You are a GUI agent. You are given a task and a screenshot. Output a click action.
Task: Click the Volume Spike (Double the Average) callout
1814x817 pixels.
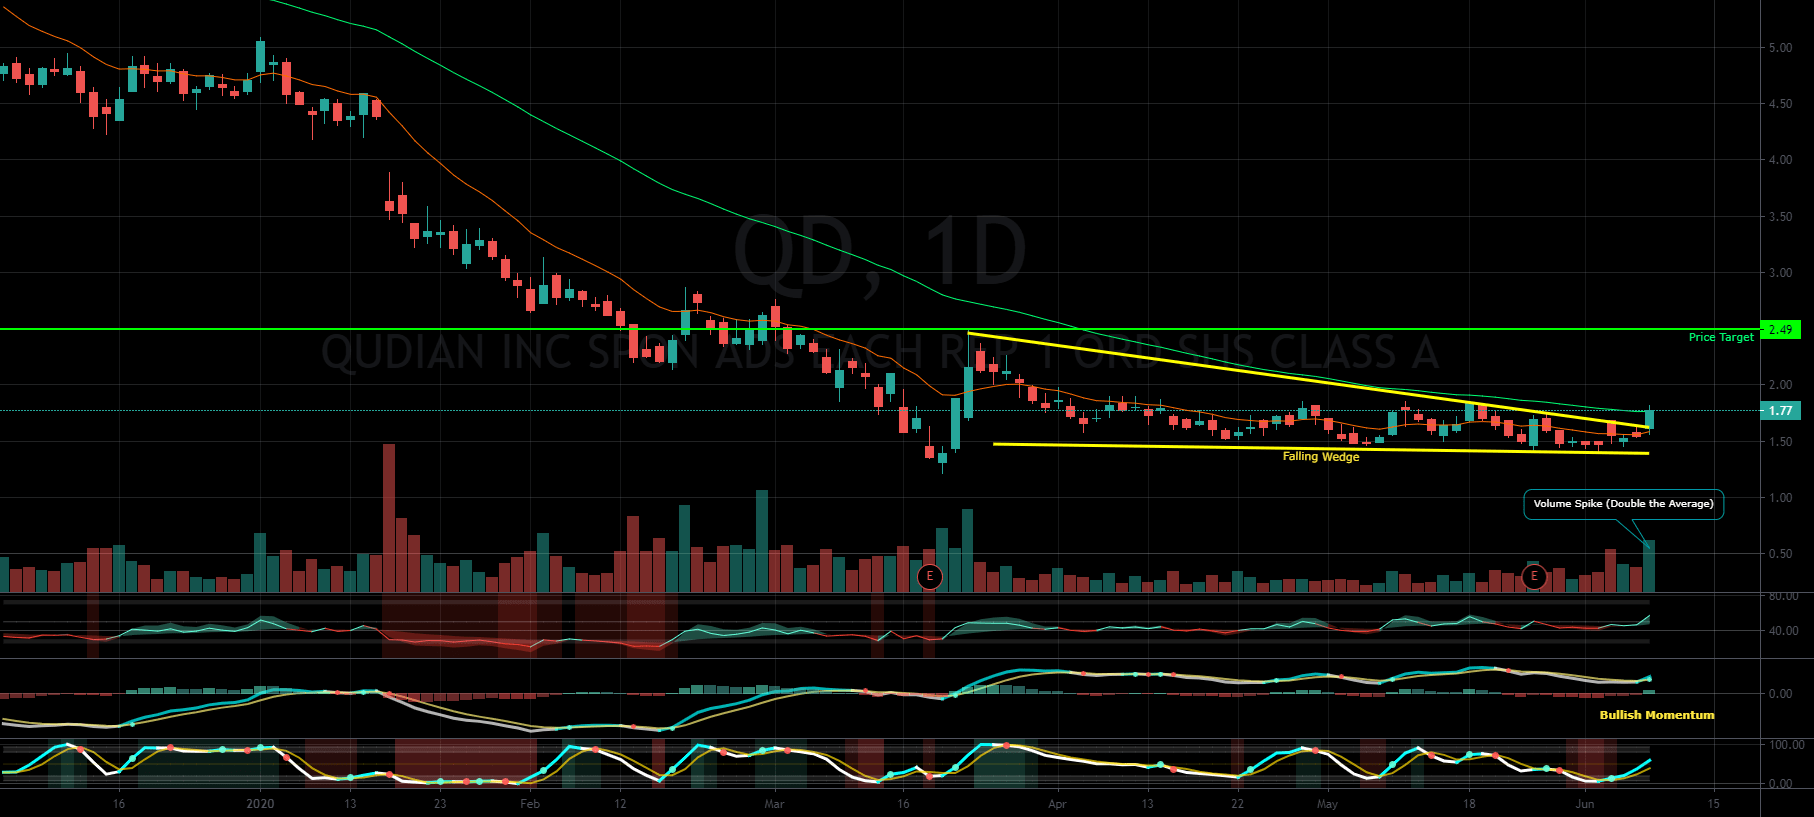(1623, 504)
